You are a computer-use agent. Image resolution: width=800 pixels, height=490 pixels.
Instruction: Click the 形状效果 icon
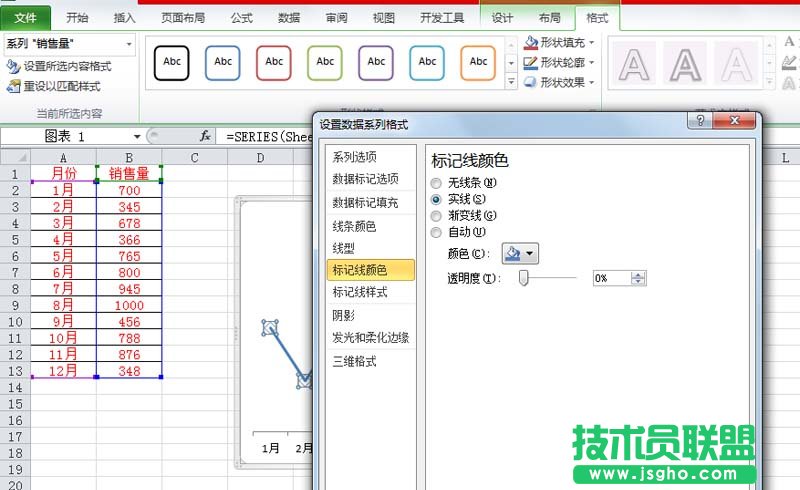[531, 82]
